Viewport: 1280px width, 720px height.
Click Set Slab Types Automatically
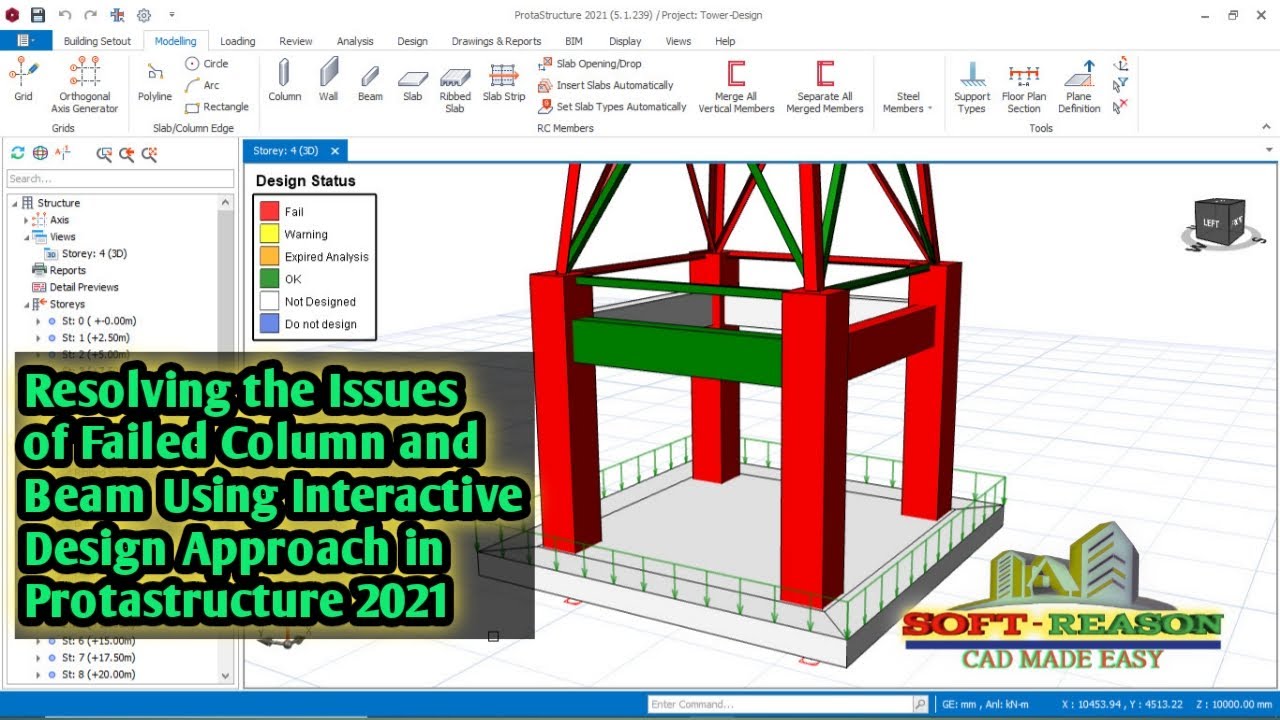pyautogui.click(x=611, y=107)
